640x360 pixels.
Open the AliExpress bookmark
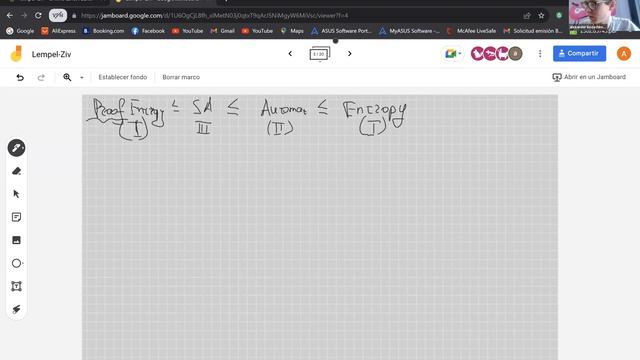click(58, 31)
